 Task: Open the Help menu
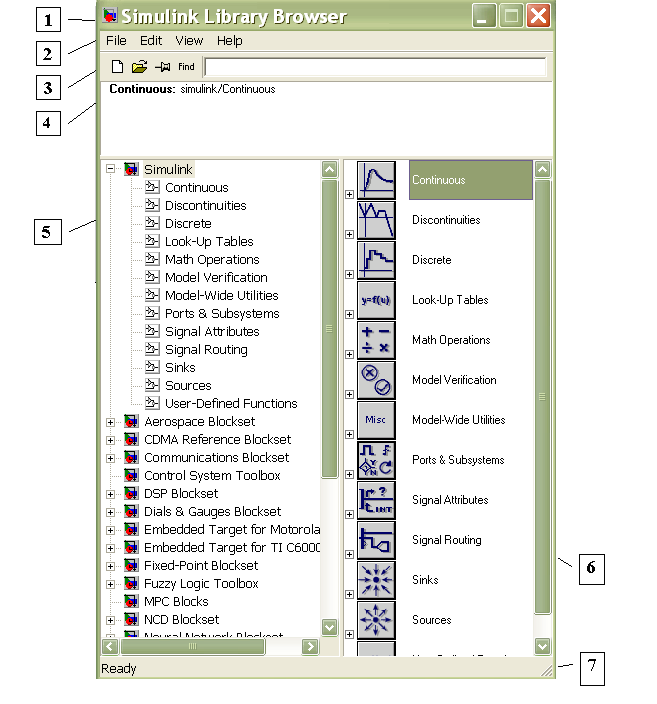click(x=229, y=41)
